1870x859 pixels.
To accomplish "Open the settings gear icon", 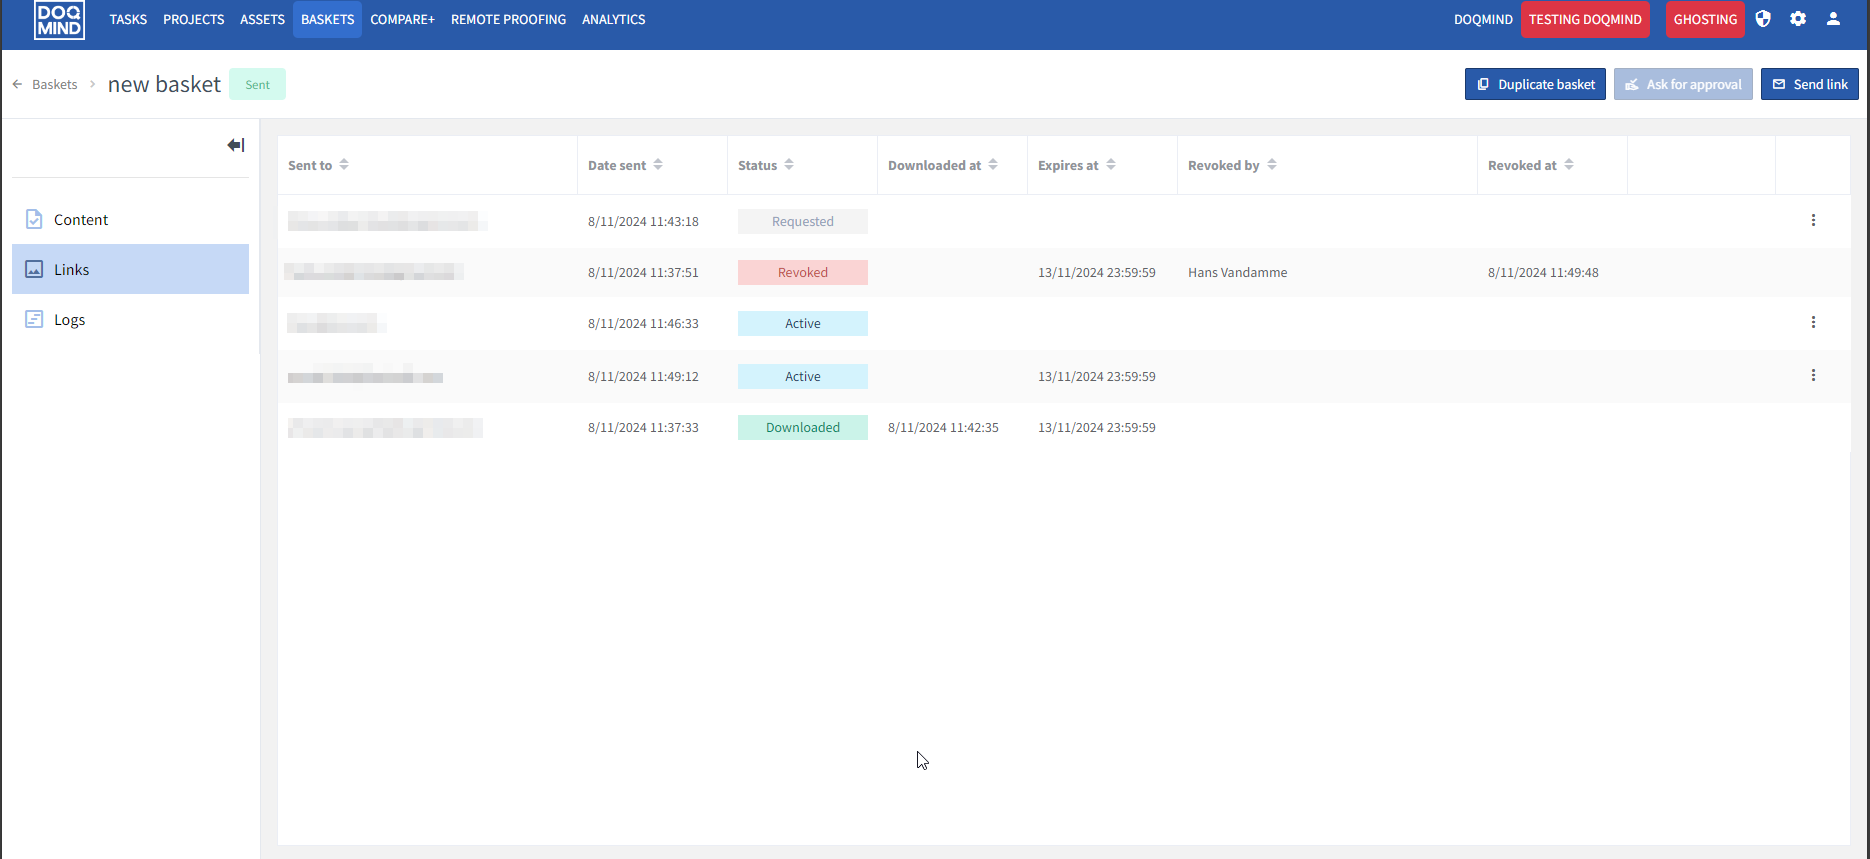I will click(x=1798, y=19).
